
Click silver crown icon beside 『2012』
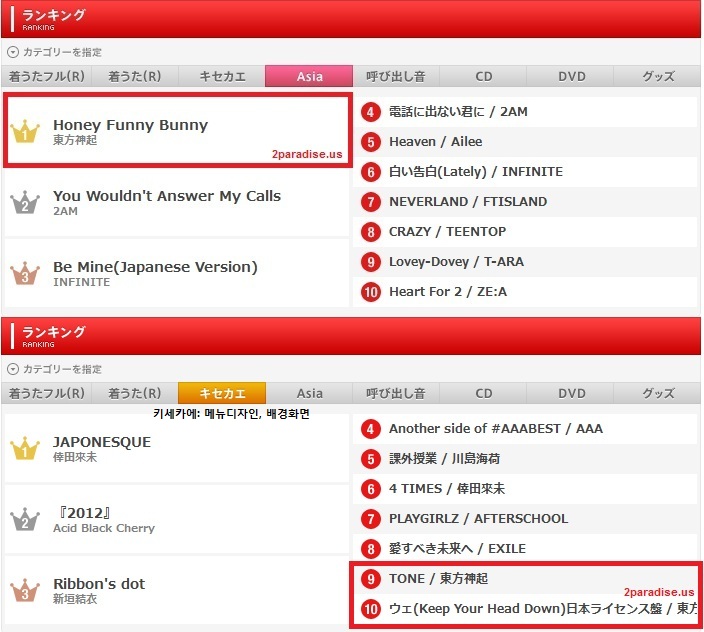(x=25, y=519)
